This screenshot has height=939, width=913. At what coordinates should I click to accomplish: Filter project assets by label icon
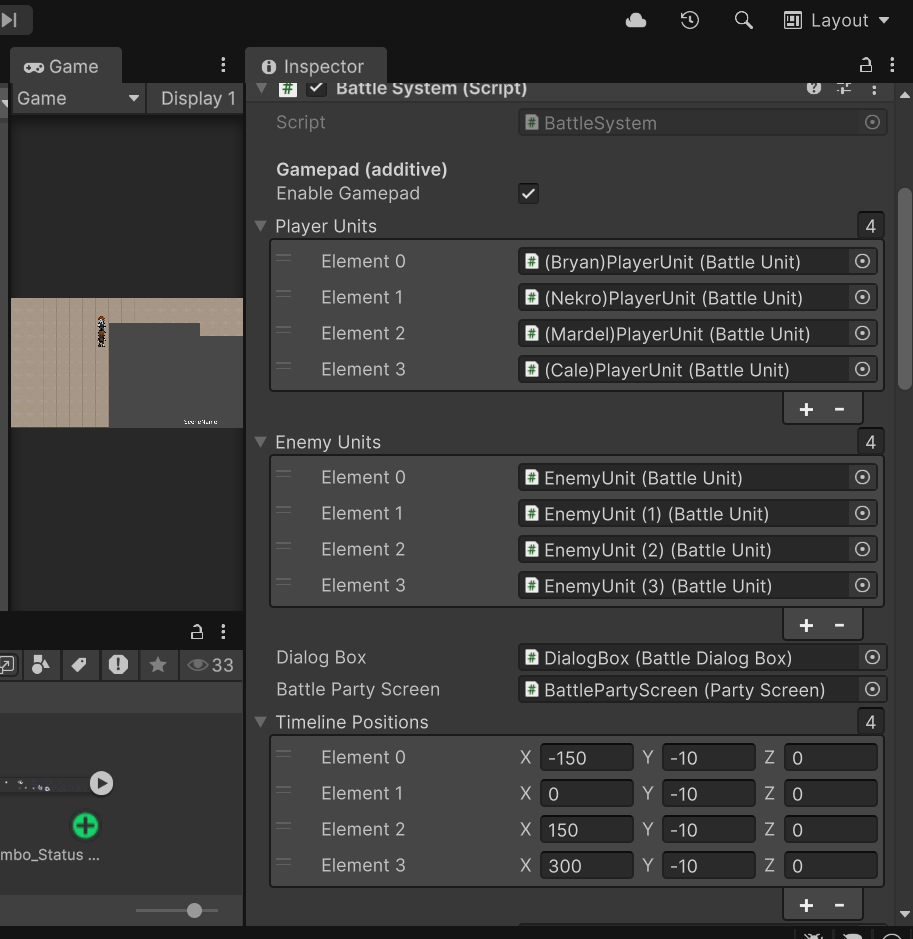click(79, 665)
